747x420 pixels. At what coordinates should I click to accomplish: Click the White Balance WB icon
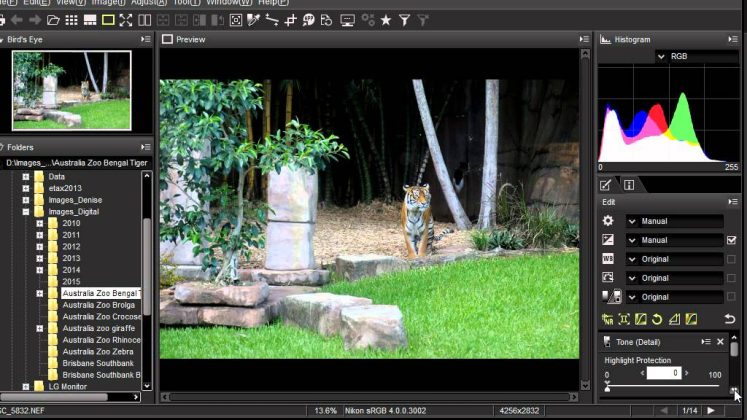coord(608,259)
